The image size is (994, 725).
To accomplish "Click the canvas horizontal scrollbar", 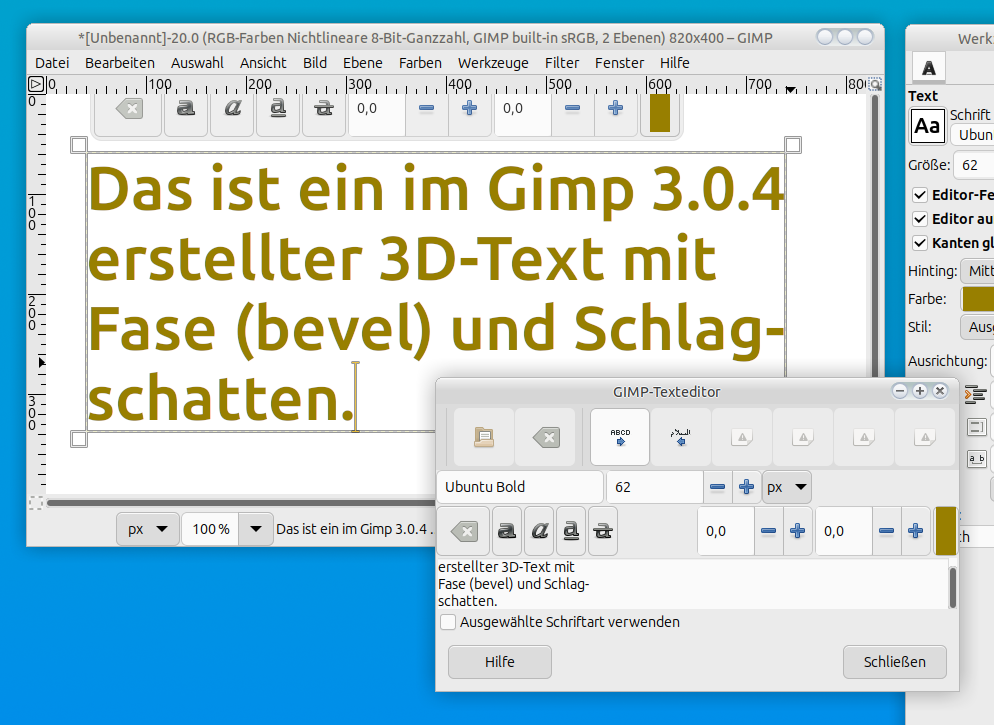I will 241,503.
